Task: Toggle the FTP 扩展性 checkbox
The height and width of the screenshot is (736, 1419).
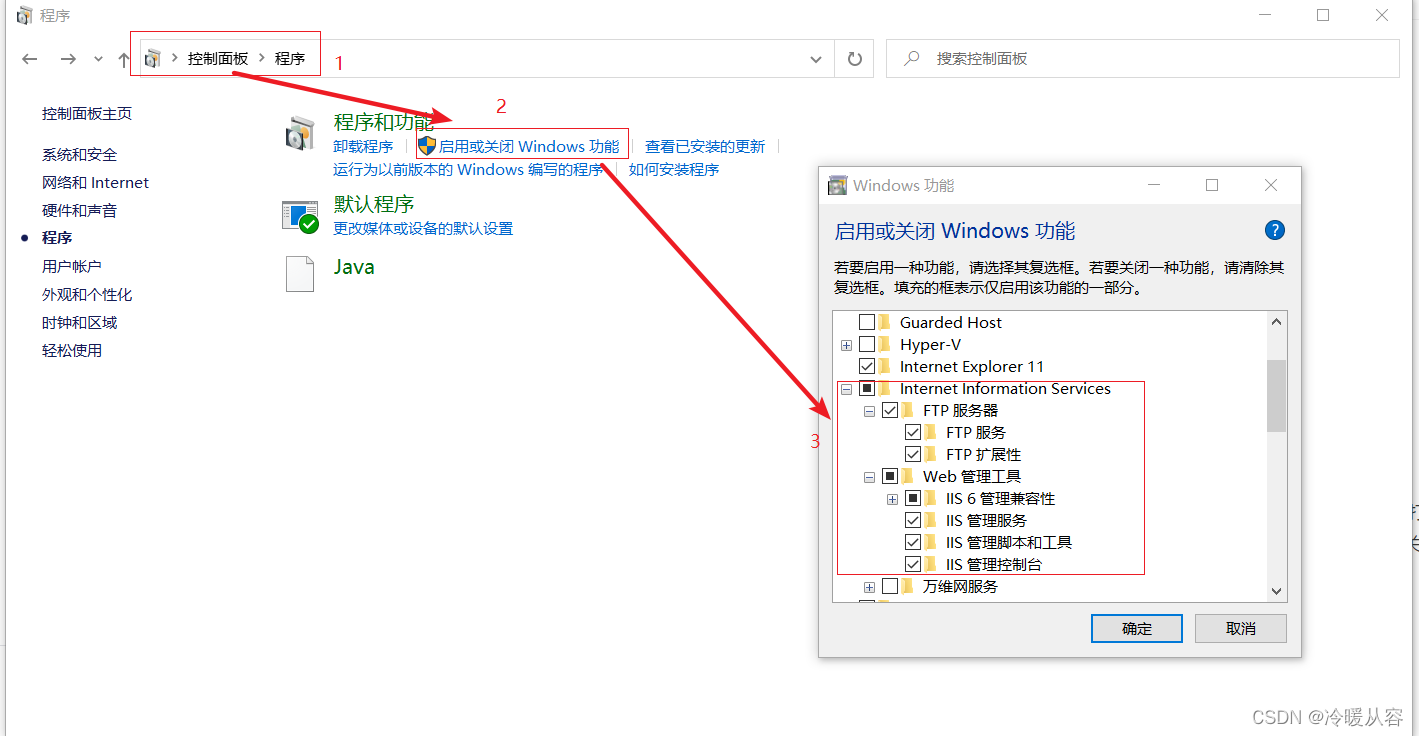Action: [x=913, y=455]
